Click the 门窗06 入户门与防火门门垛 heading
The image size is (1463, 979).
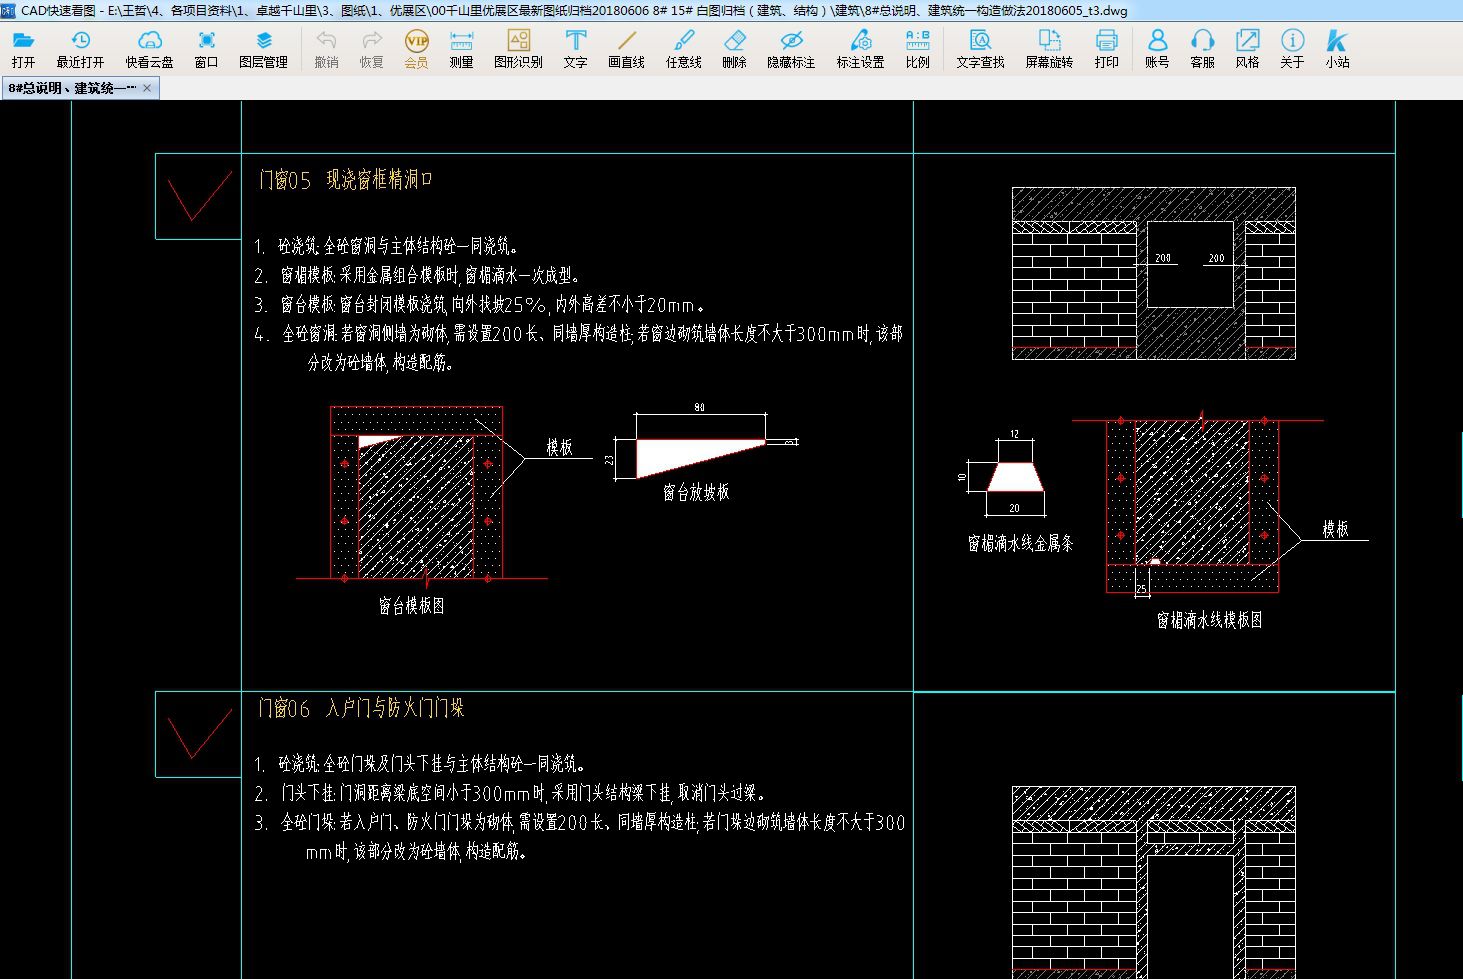click(361, 708)
